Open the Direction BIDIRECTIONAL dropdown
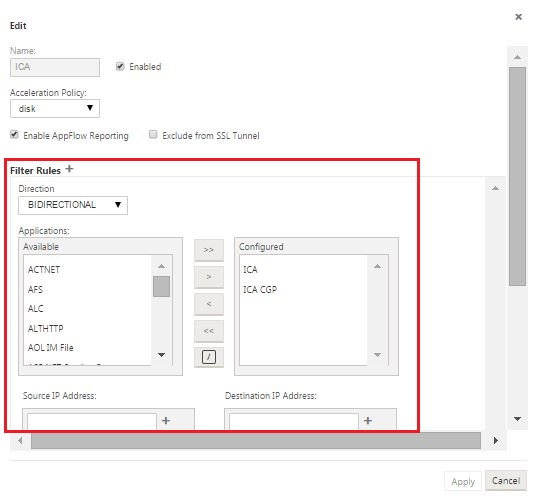Image resolution: width=538 pixels, height=502 pixels. click(x=73, y=205)
